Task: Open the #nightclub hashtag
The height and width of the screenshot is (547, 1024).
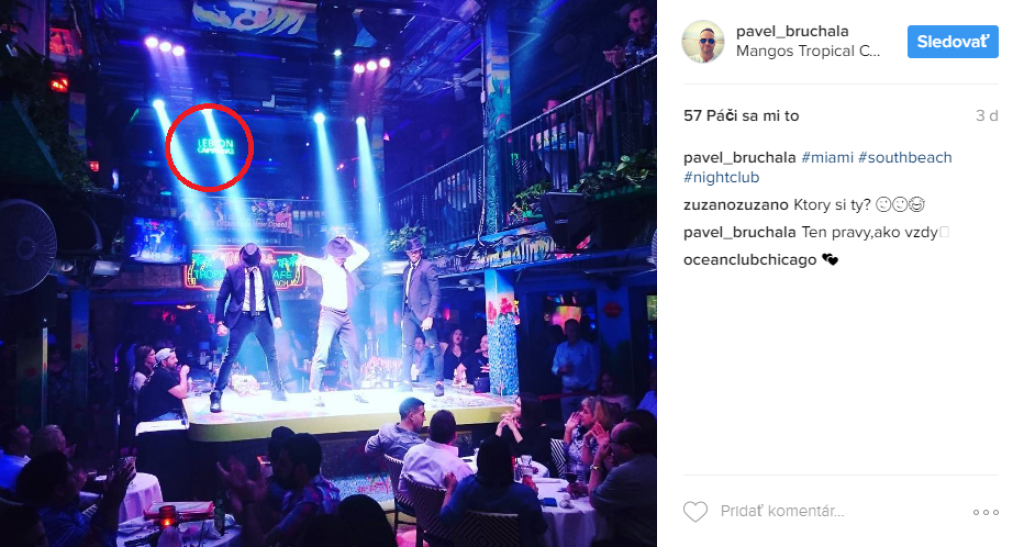Action: 721,177
